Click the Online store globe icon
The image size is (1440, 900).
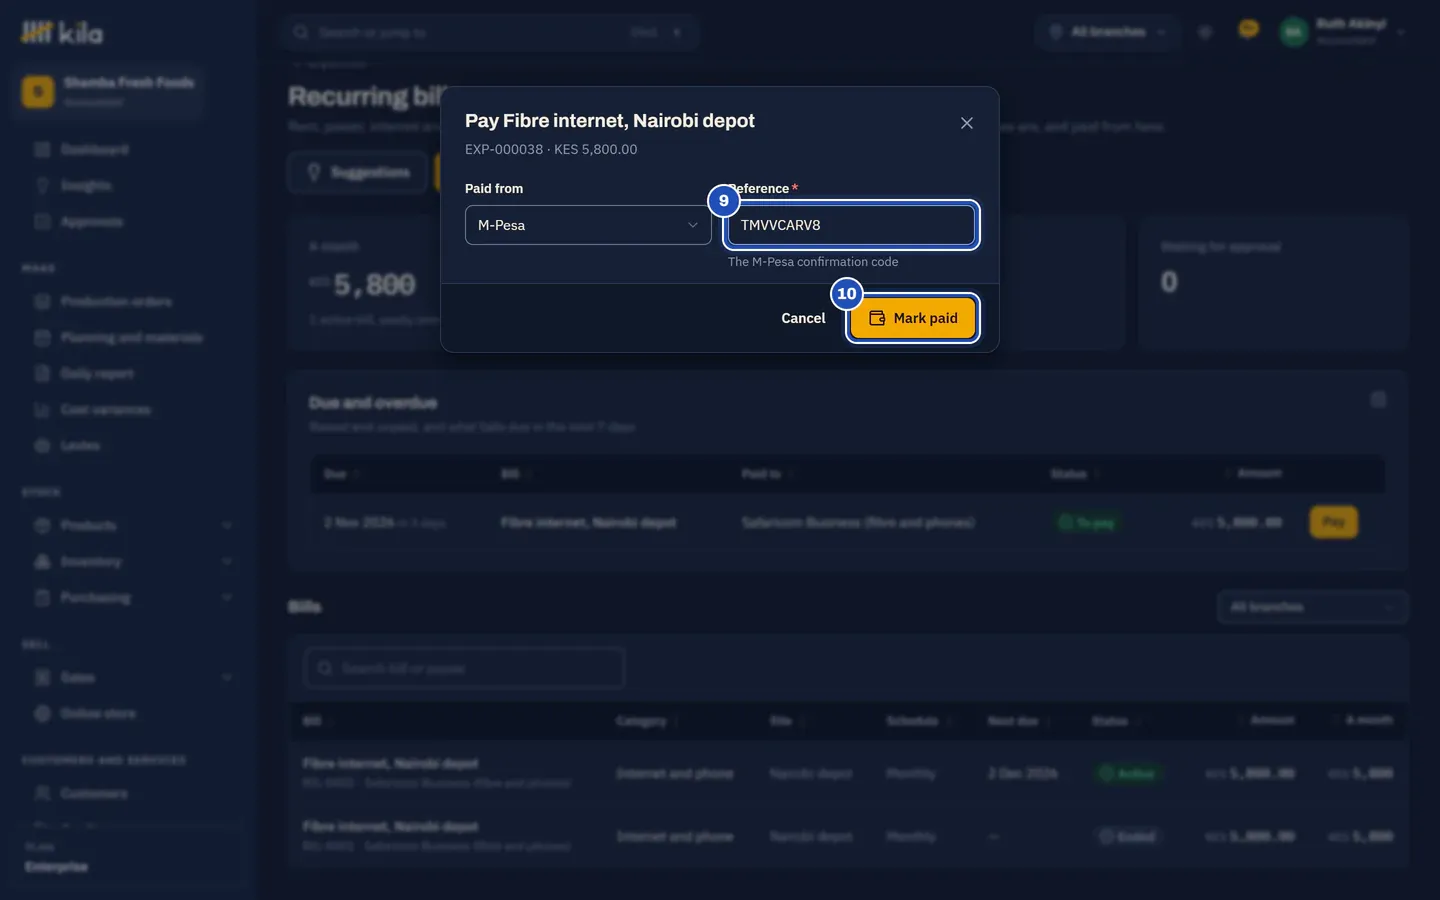coord(42,714)
